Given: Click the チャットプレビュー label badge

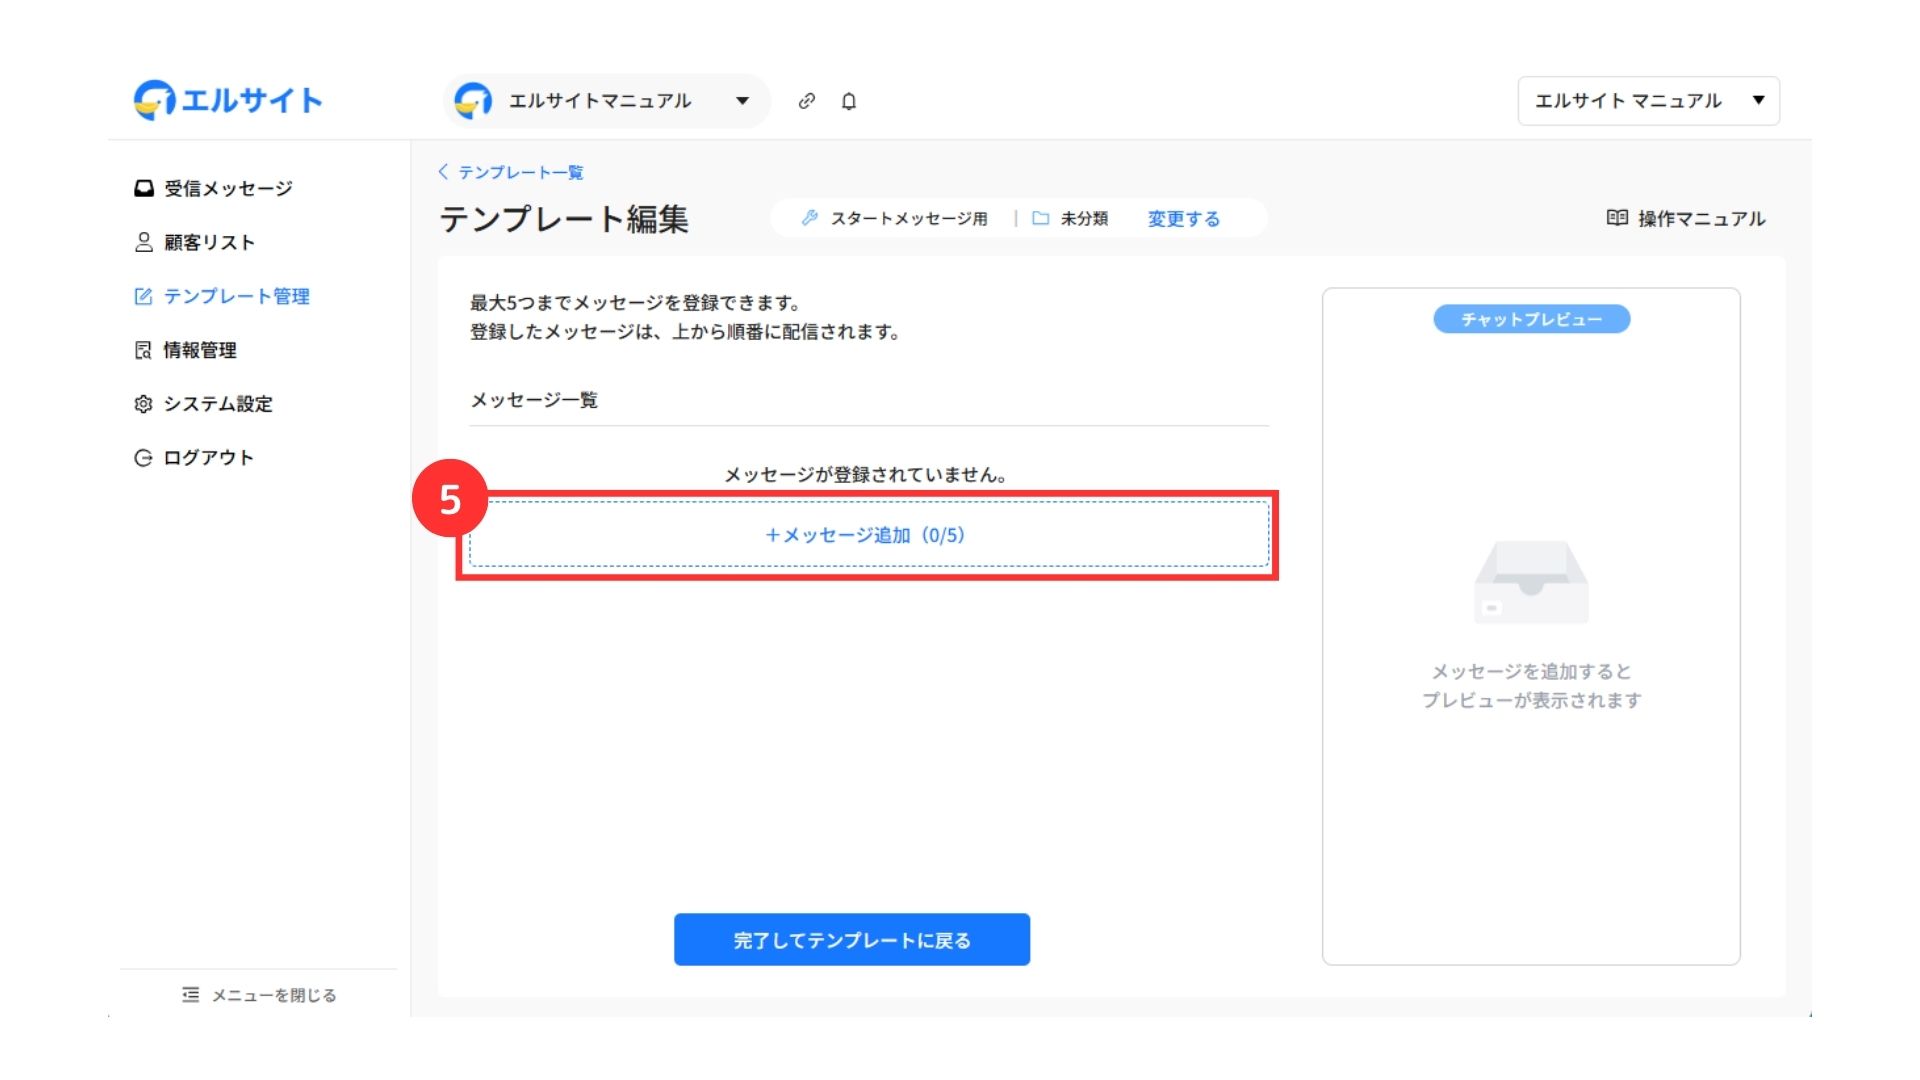Looking at the screenshot, I should [1531, 319].
